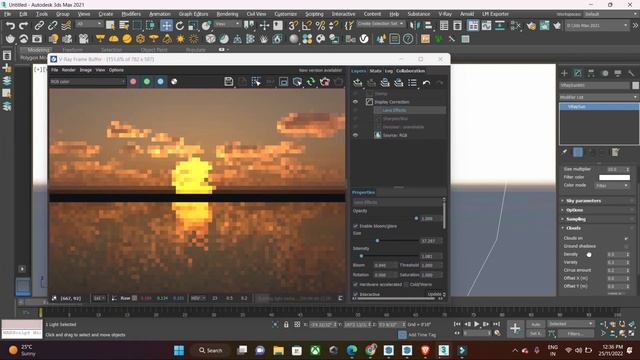Viewport: 640px width, 360px height.
Task: Remove modifier from stack trash icon
Action: coord(602,152)
